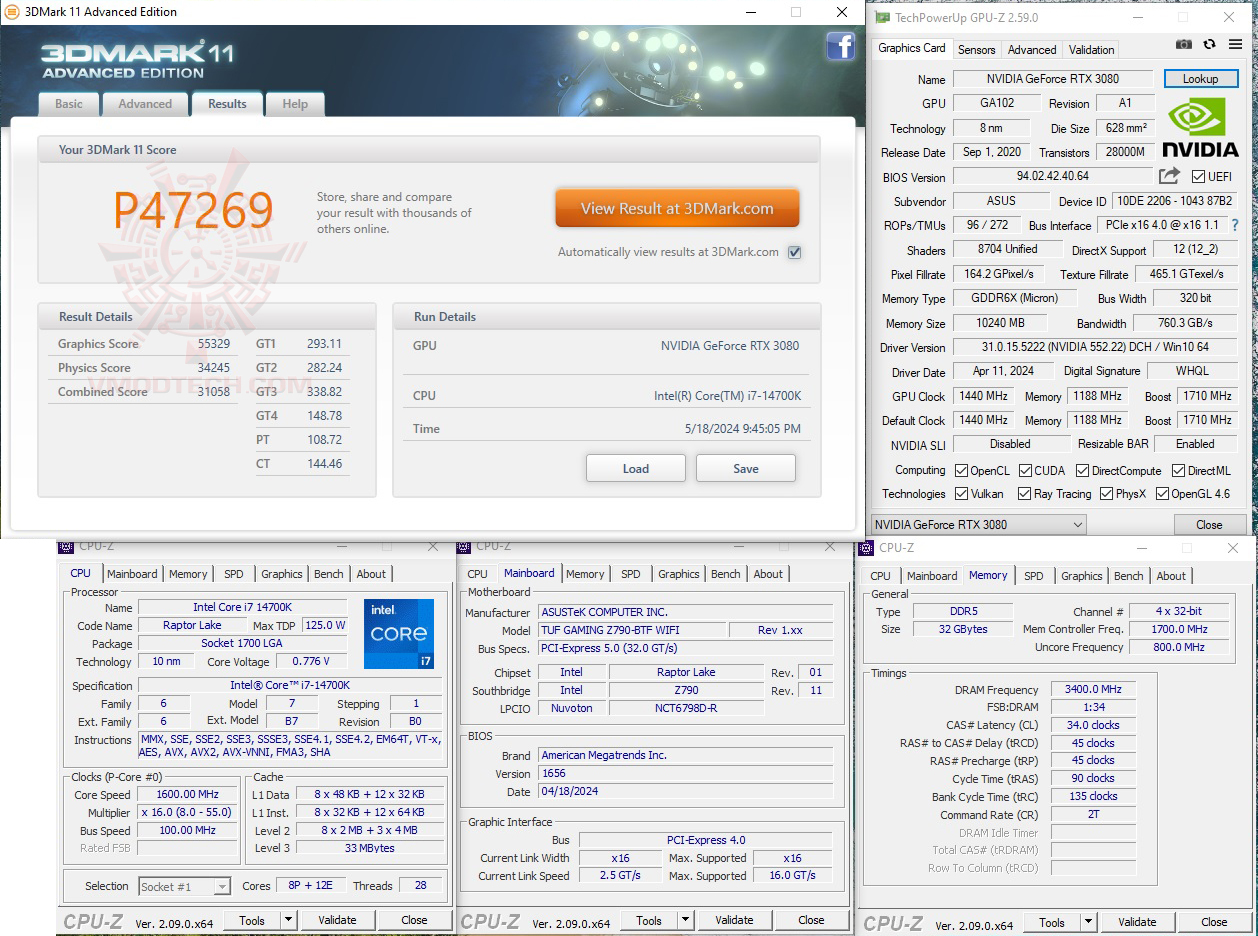The image size is (1258, 936).
Task: Click the motherboard model TUF GAMING Z790-BTF WIFI
Action: [630, 630]
